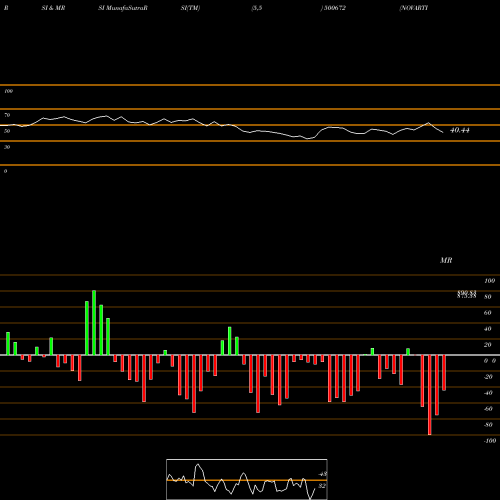Click the -80 label on MR axis
Screen dimensions: 500x500
pos(488,425)
